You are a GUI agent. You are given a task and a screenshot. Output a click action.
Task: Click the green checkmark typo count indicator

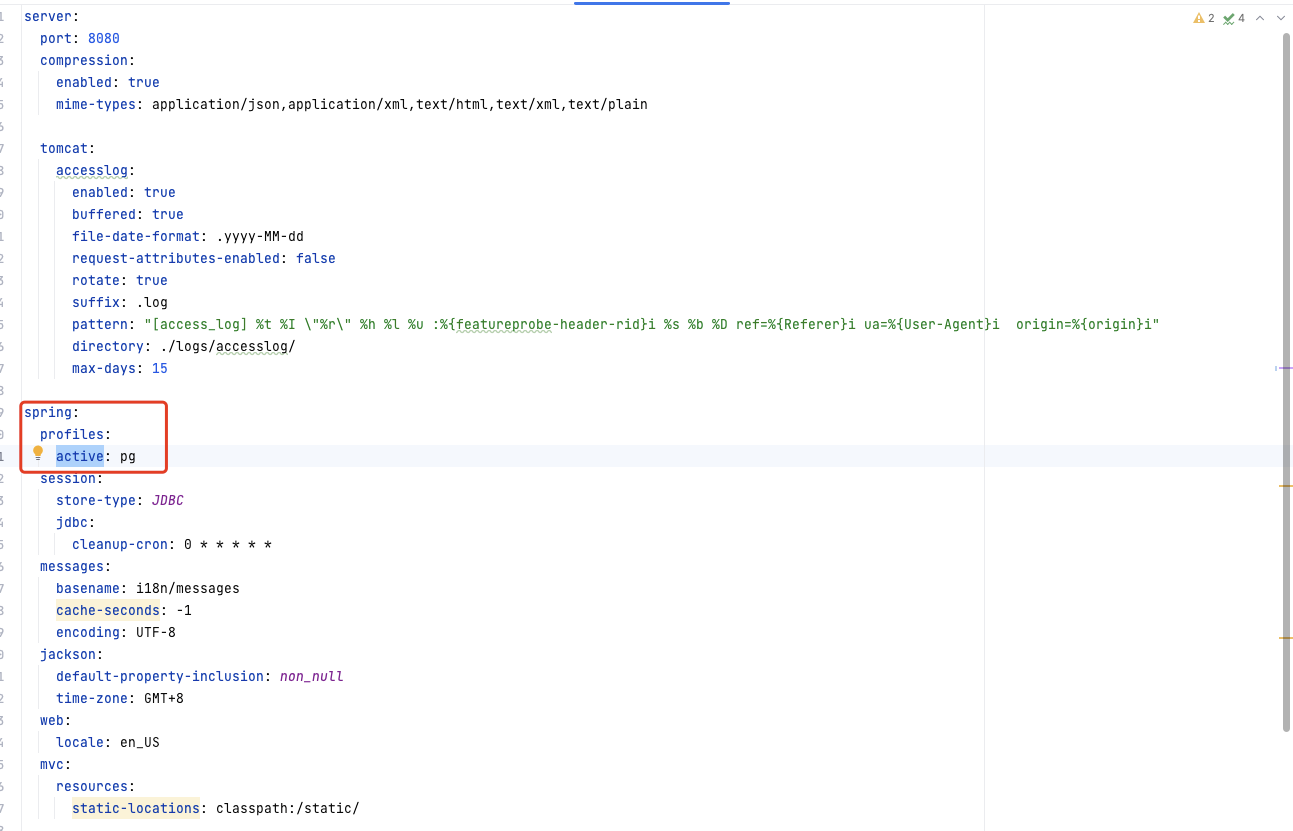(x=1233, y=18)
